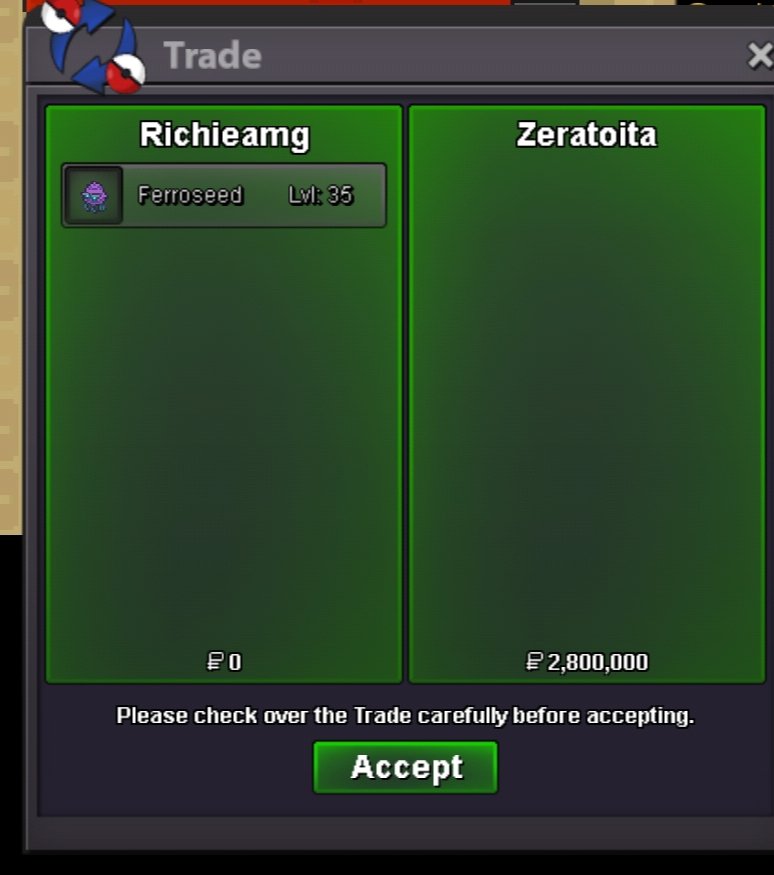Click Zeratoita's 2,800,000 money offer
The height and width of the screenshot is (875, 774).
tap(597, 662)
